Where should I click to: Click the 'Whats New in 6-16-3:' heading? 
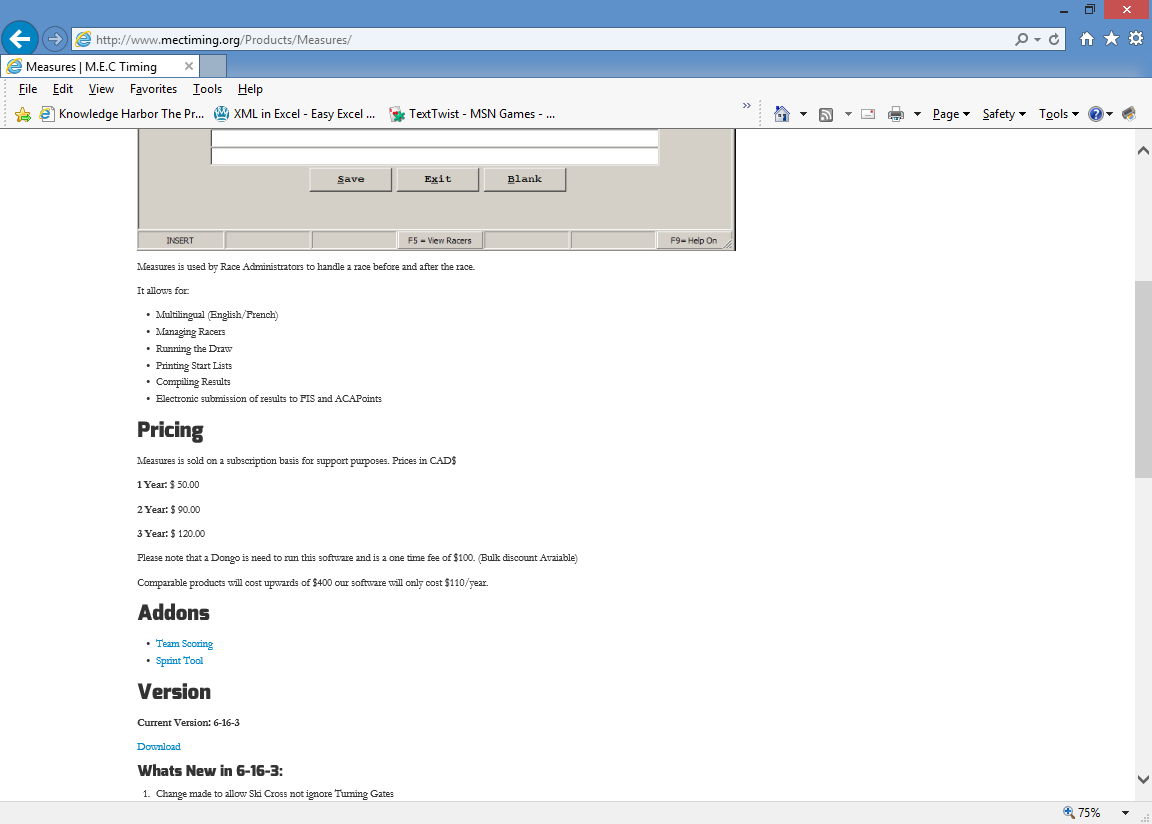pos(210,770)
